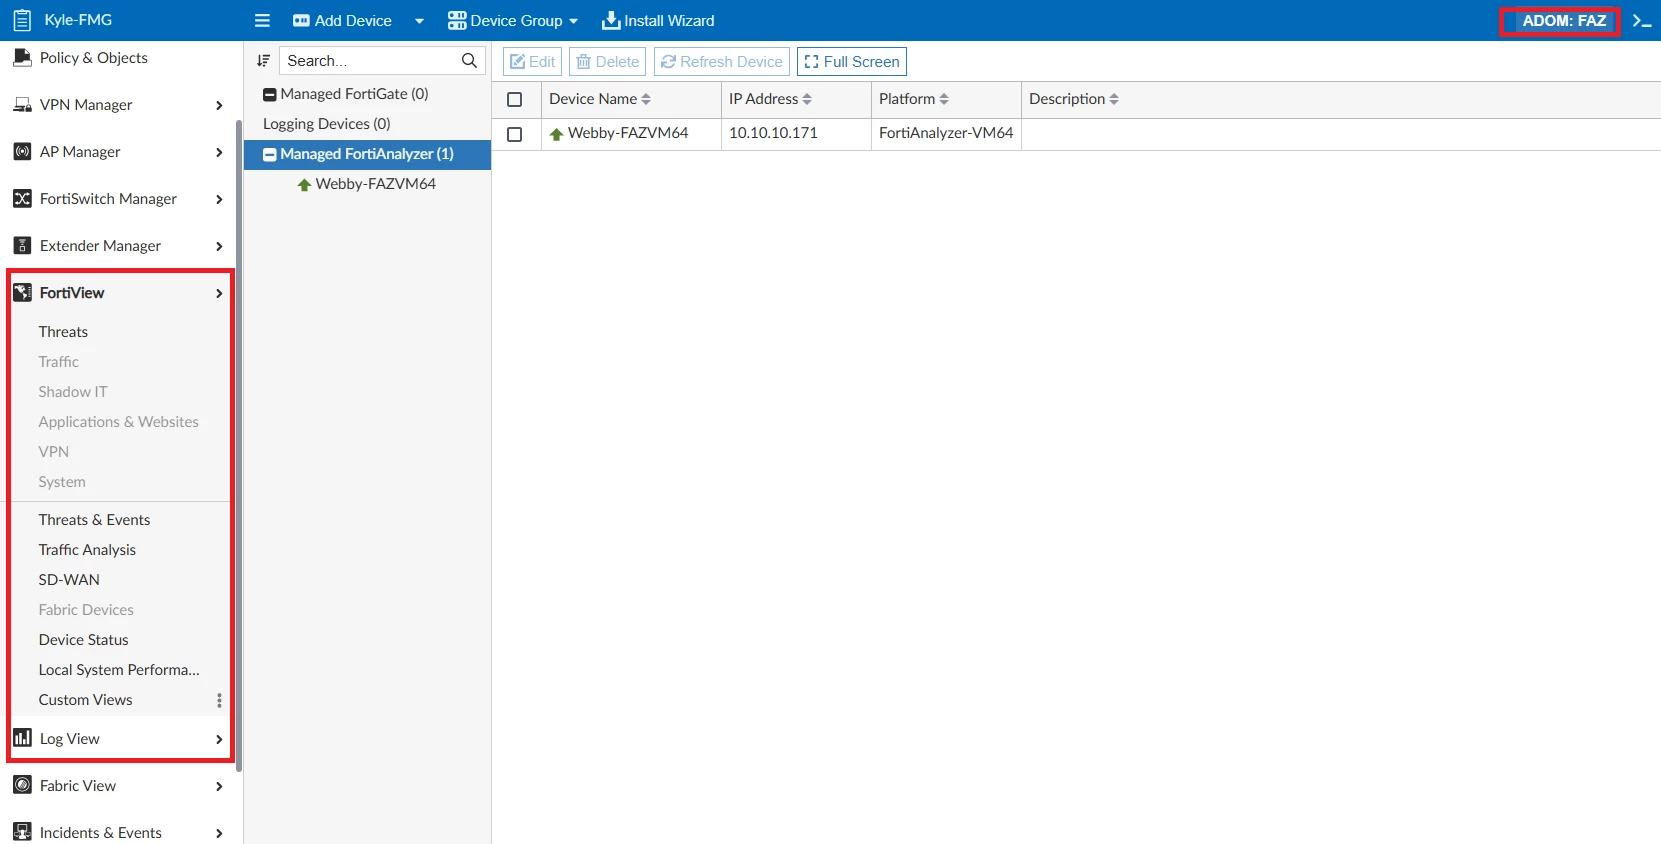This screenshot has width=1661, height=844.
Task: Select Webby-FAZVM64 in device tree
Action: click(375, 184)
